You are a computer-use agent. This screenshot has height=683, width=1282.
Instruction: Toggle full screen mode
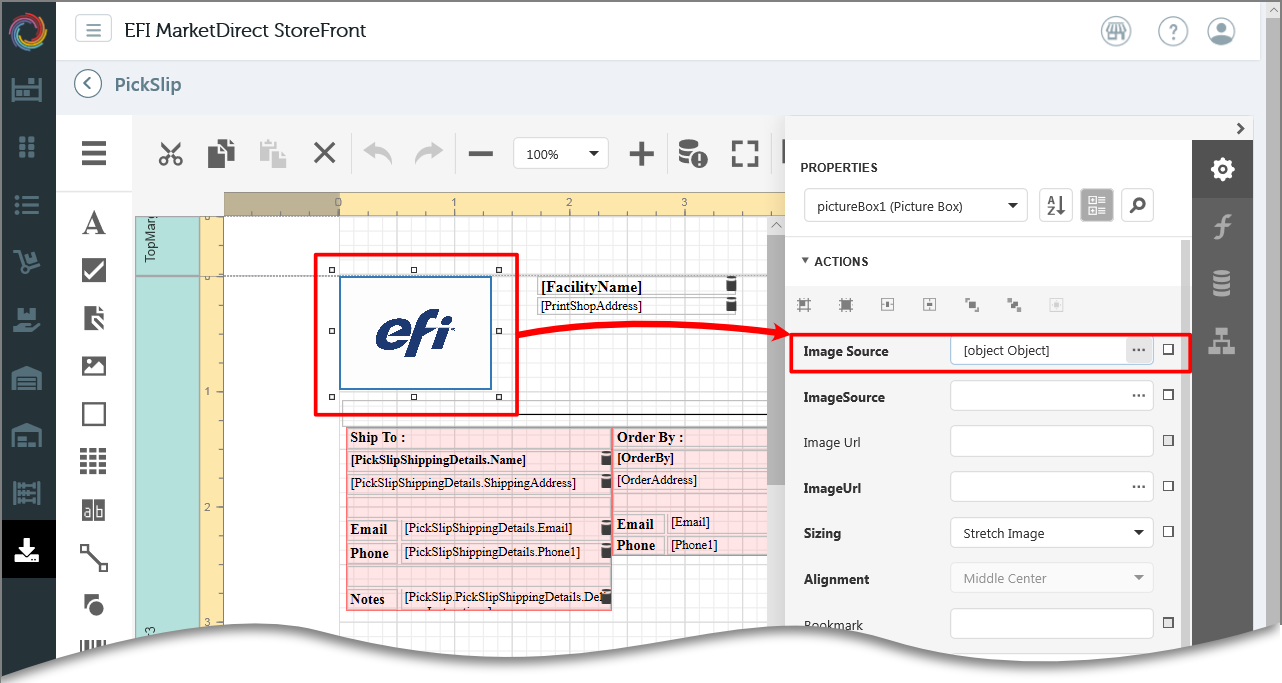pyautogui.click(x=745, y=153)
